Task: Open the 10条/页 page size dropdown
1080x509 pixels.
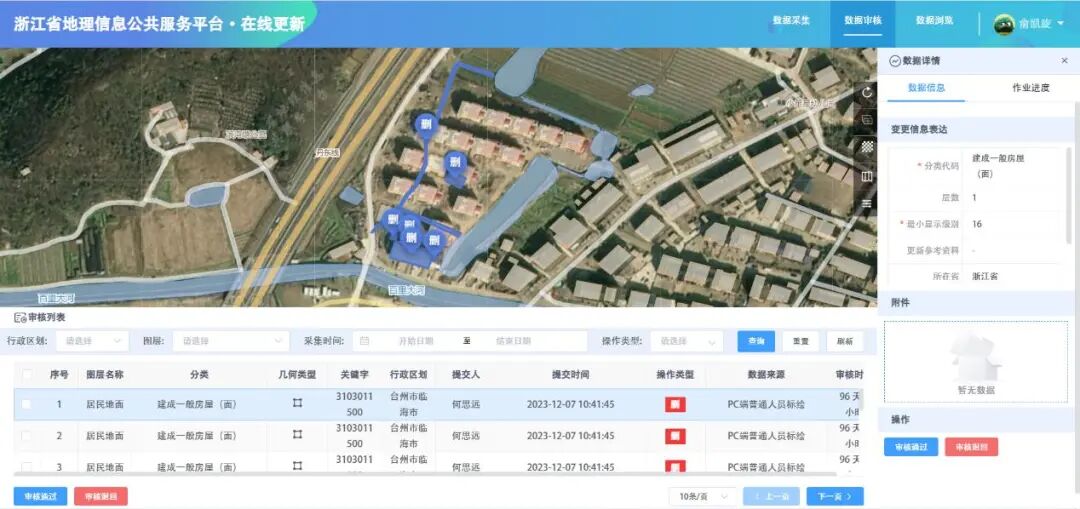Action: (x=702, y=496)
